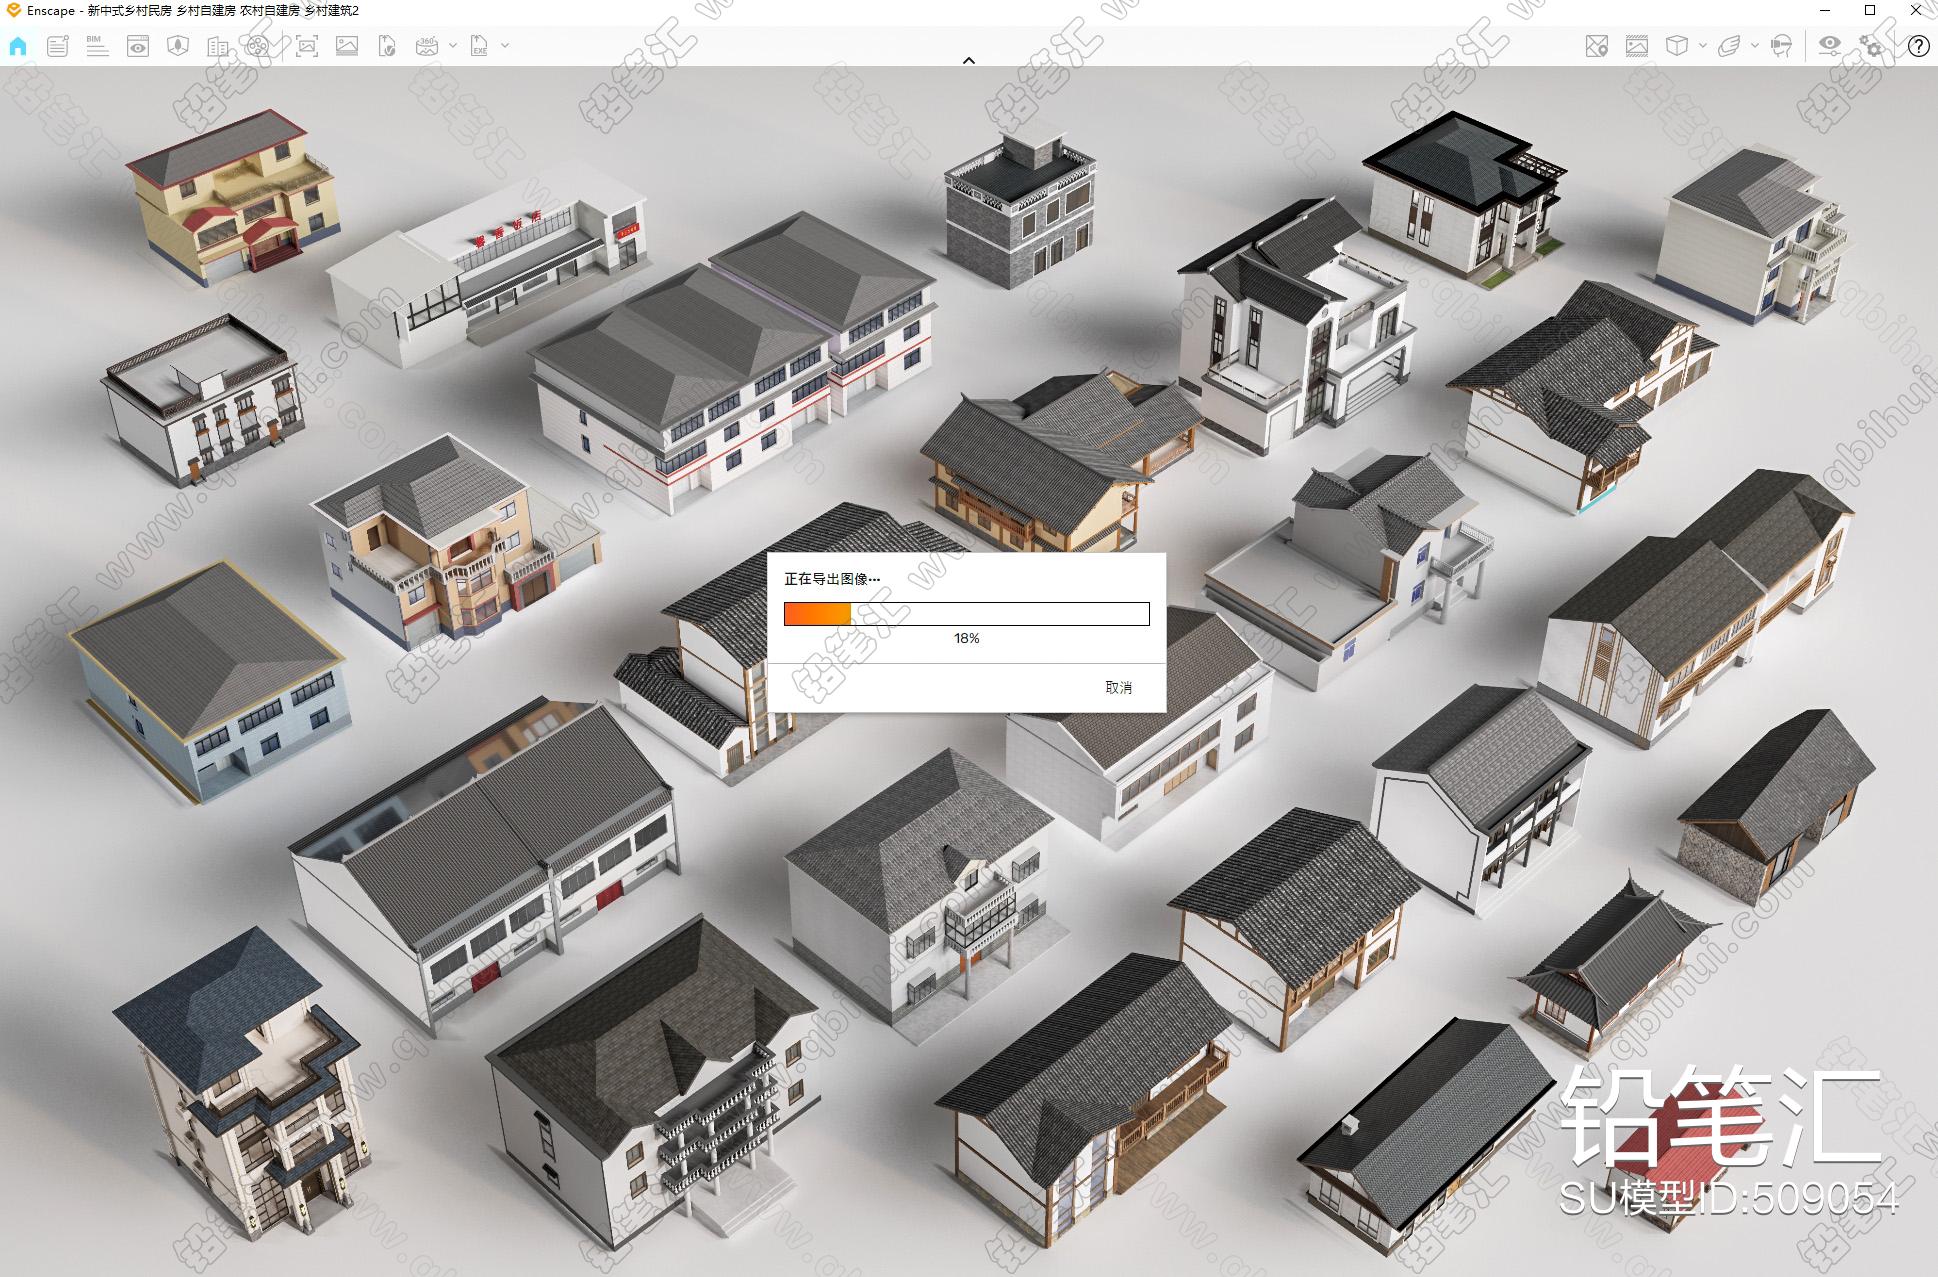Screen dimensions: 1938x1277
Task: Open the Enscape asset library
Action: coord(178,46)
